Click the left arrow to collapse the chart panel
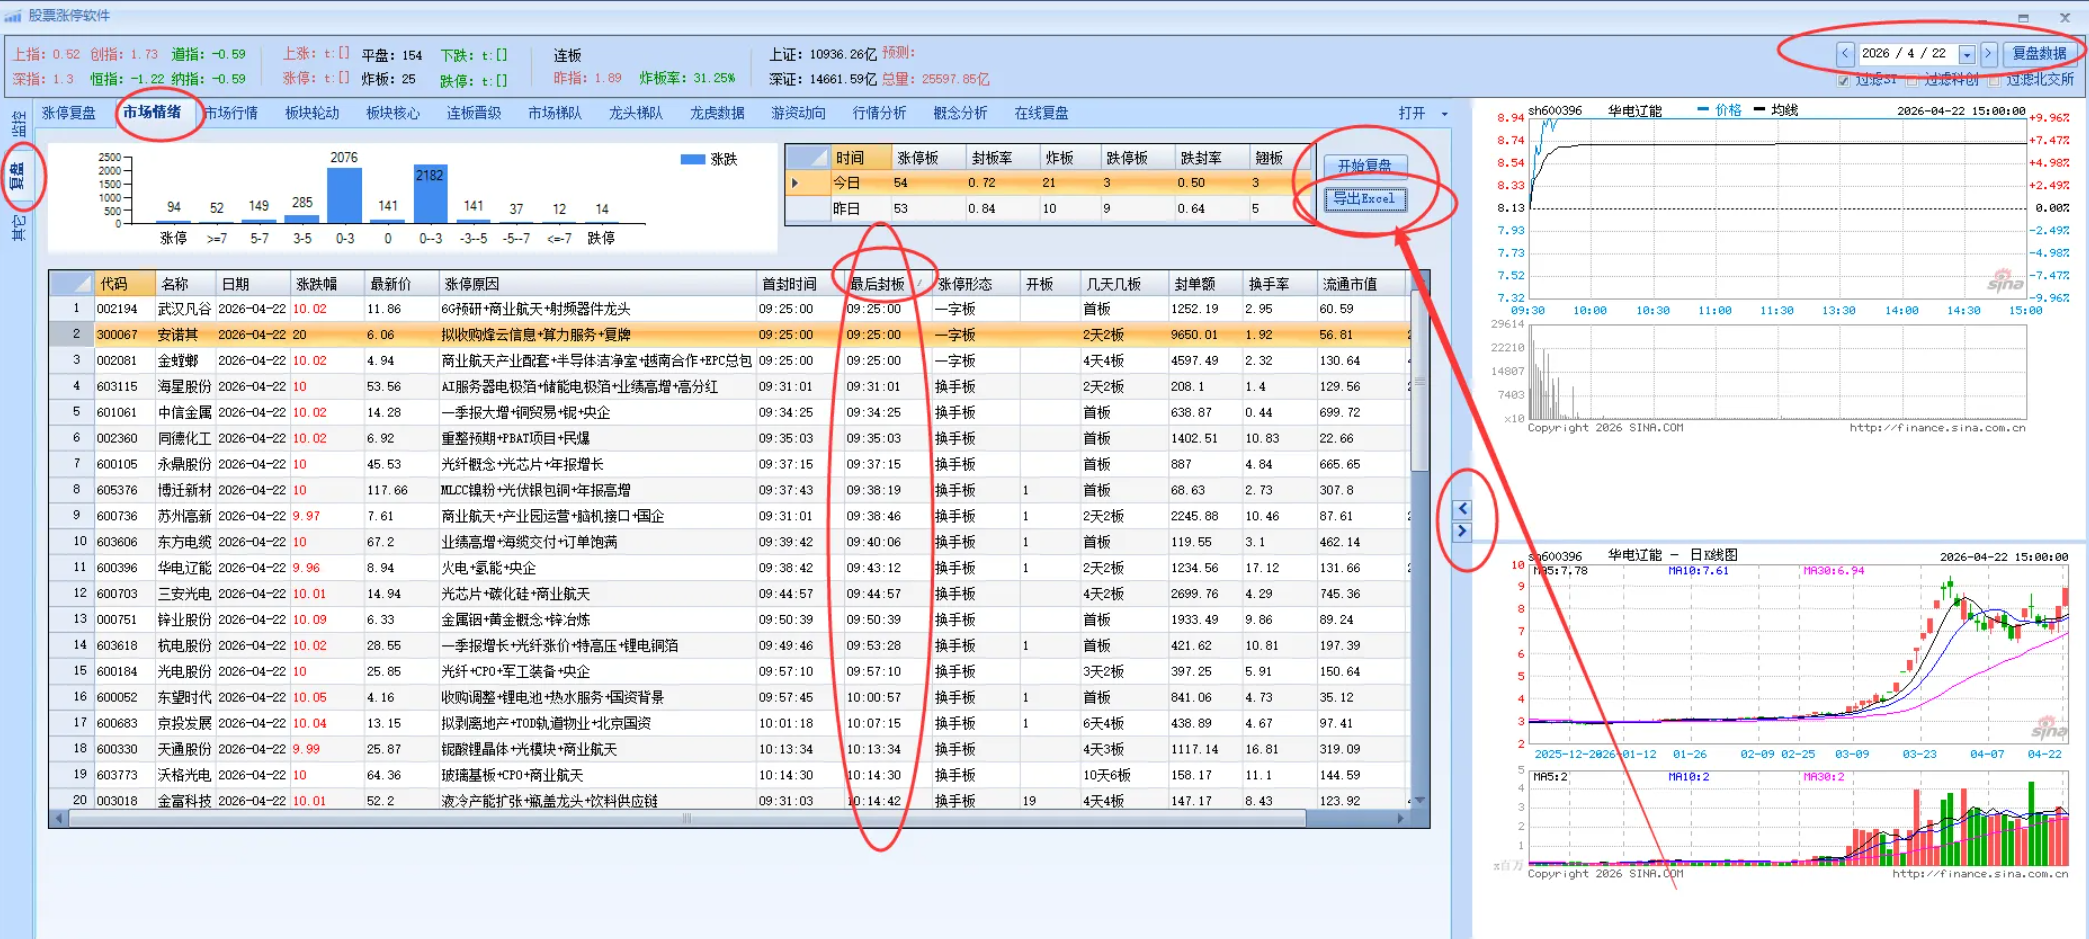Screen dimensions: 2089x939 pos(1463,508)
